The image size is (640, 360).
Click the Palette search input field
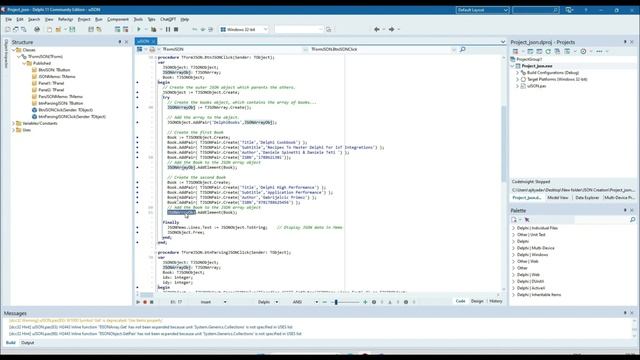pyautogui.click(x=601, y=220)
